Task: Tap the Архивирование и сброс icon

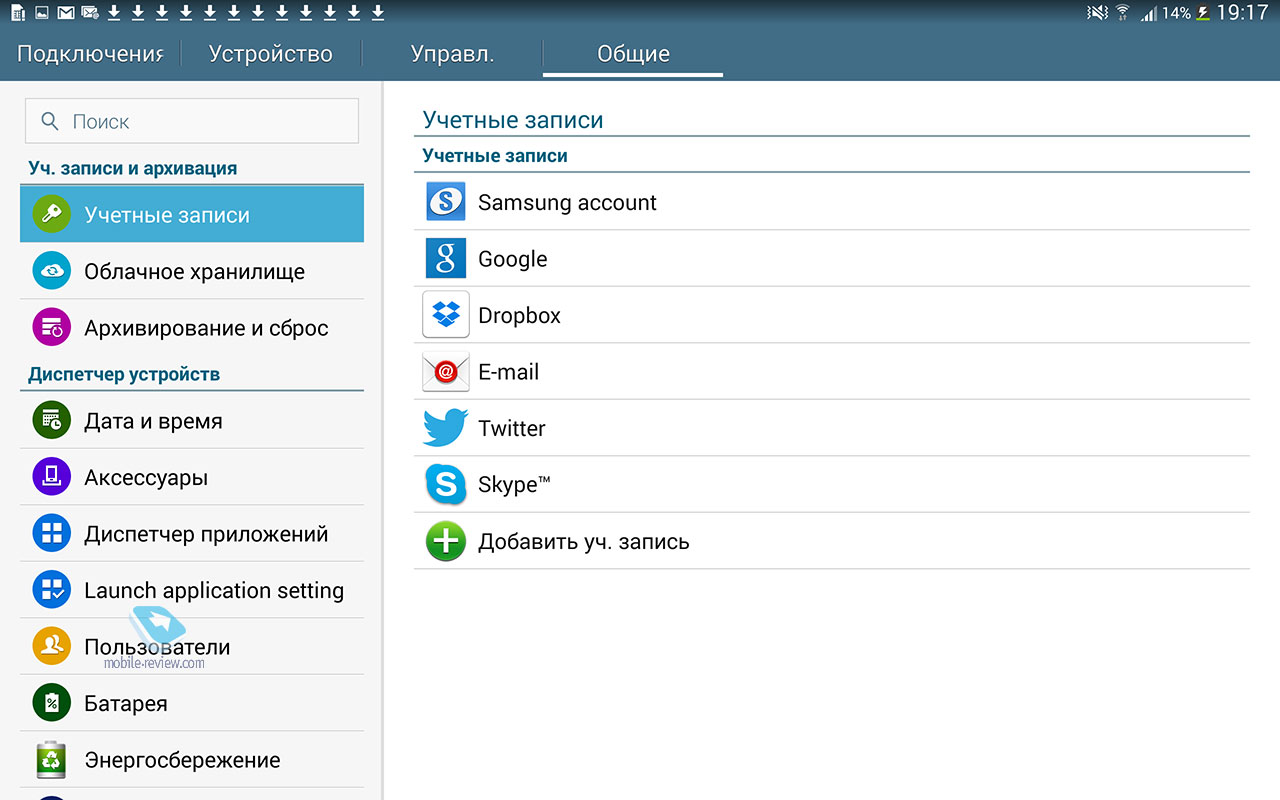Action: tap(51, 327)
